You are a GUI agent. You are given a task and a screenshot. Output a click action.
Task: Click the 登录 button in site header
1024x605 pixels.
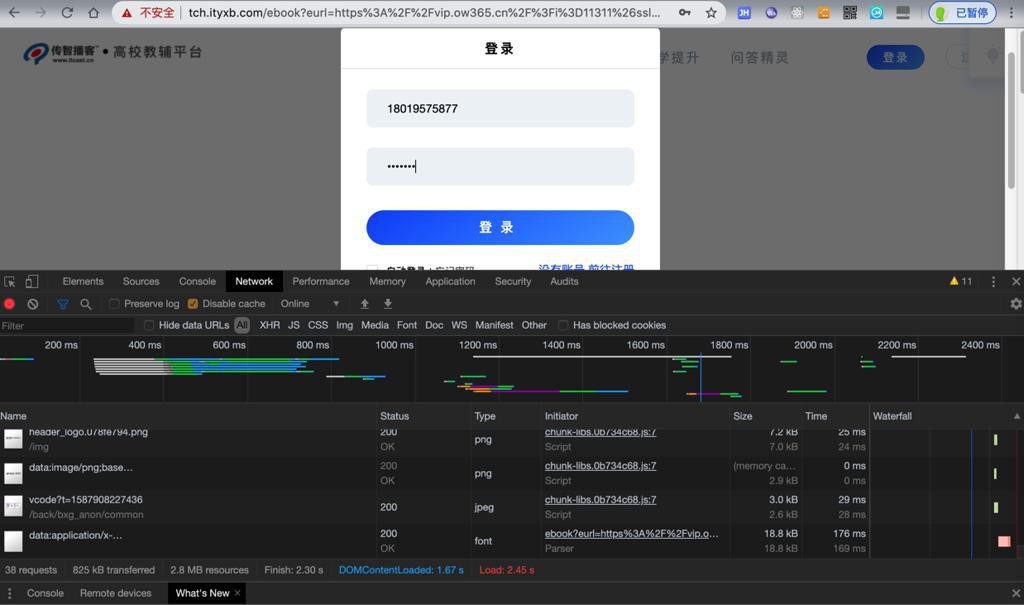click(895, 57)
